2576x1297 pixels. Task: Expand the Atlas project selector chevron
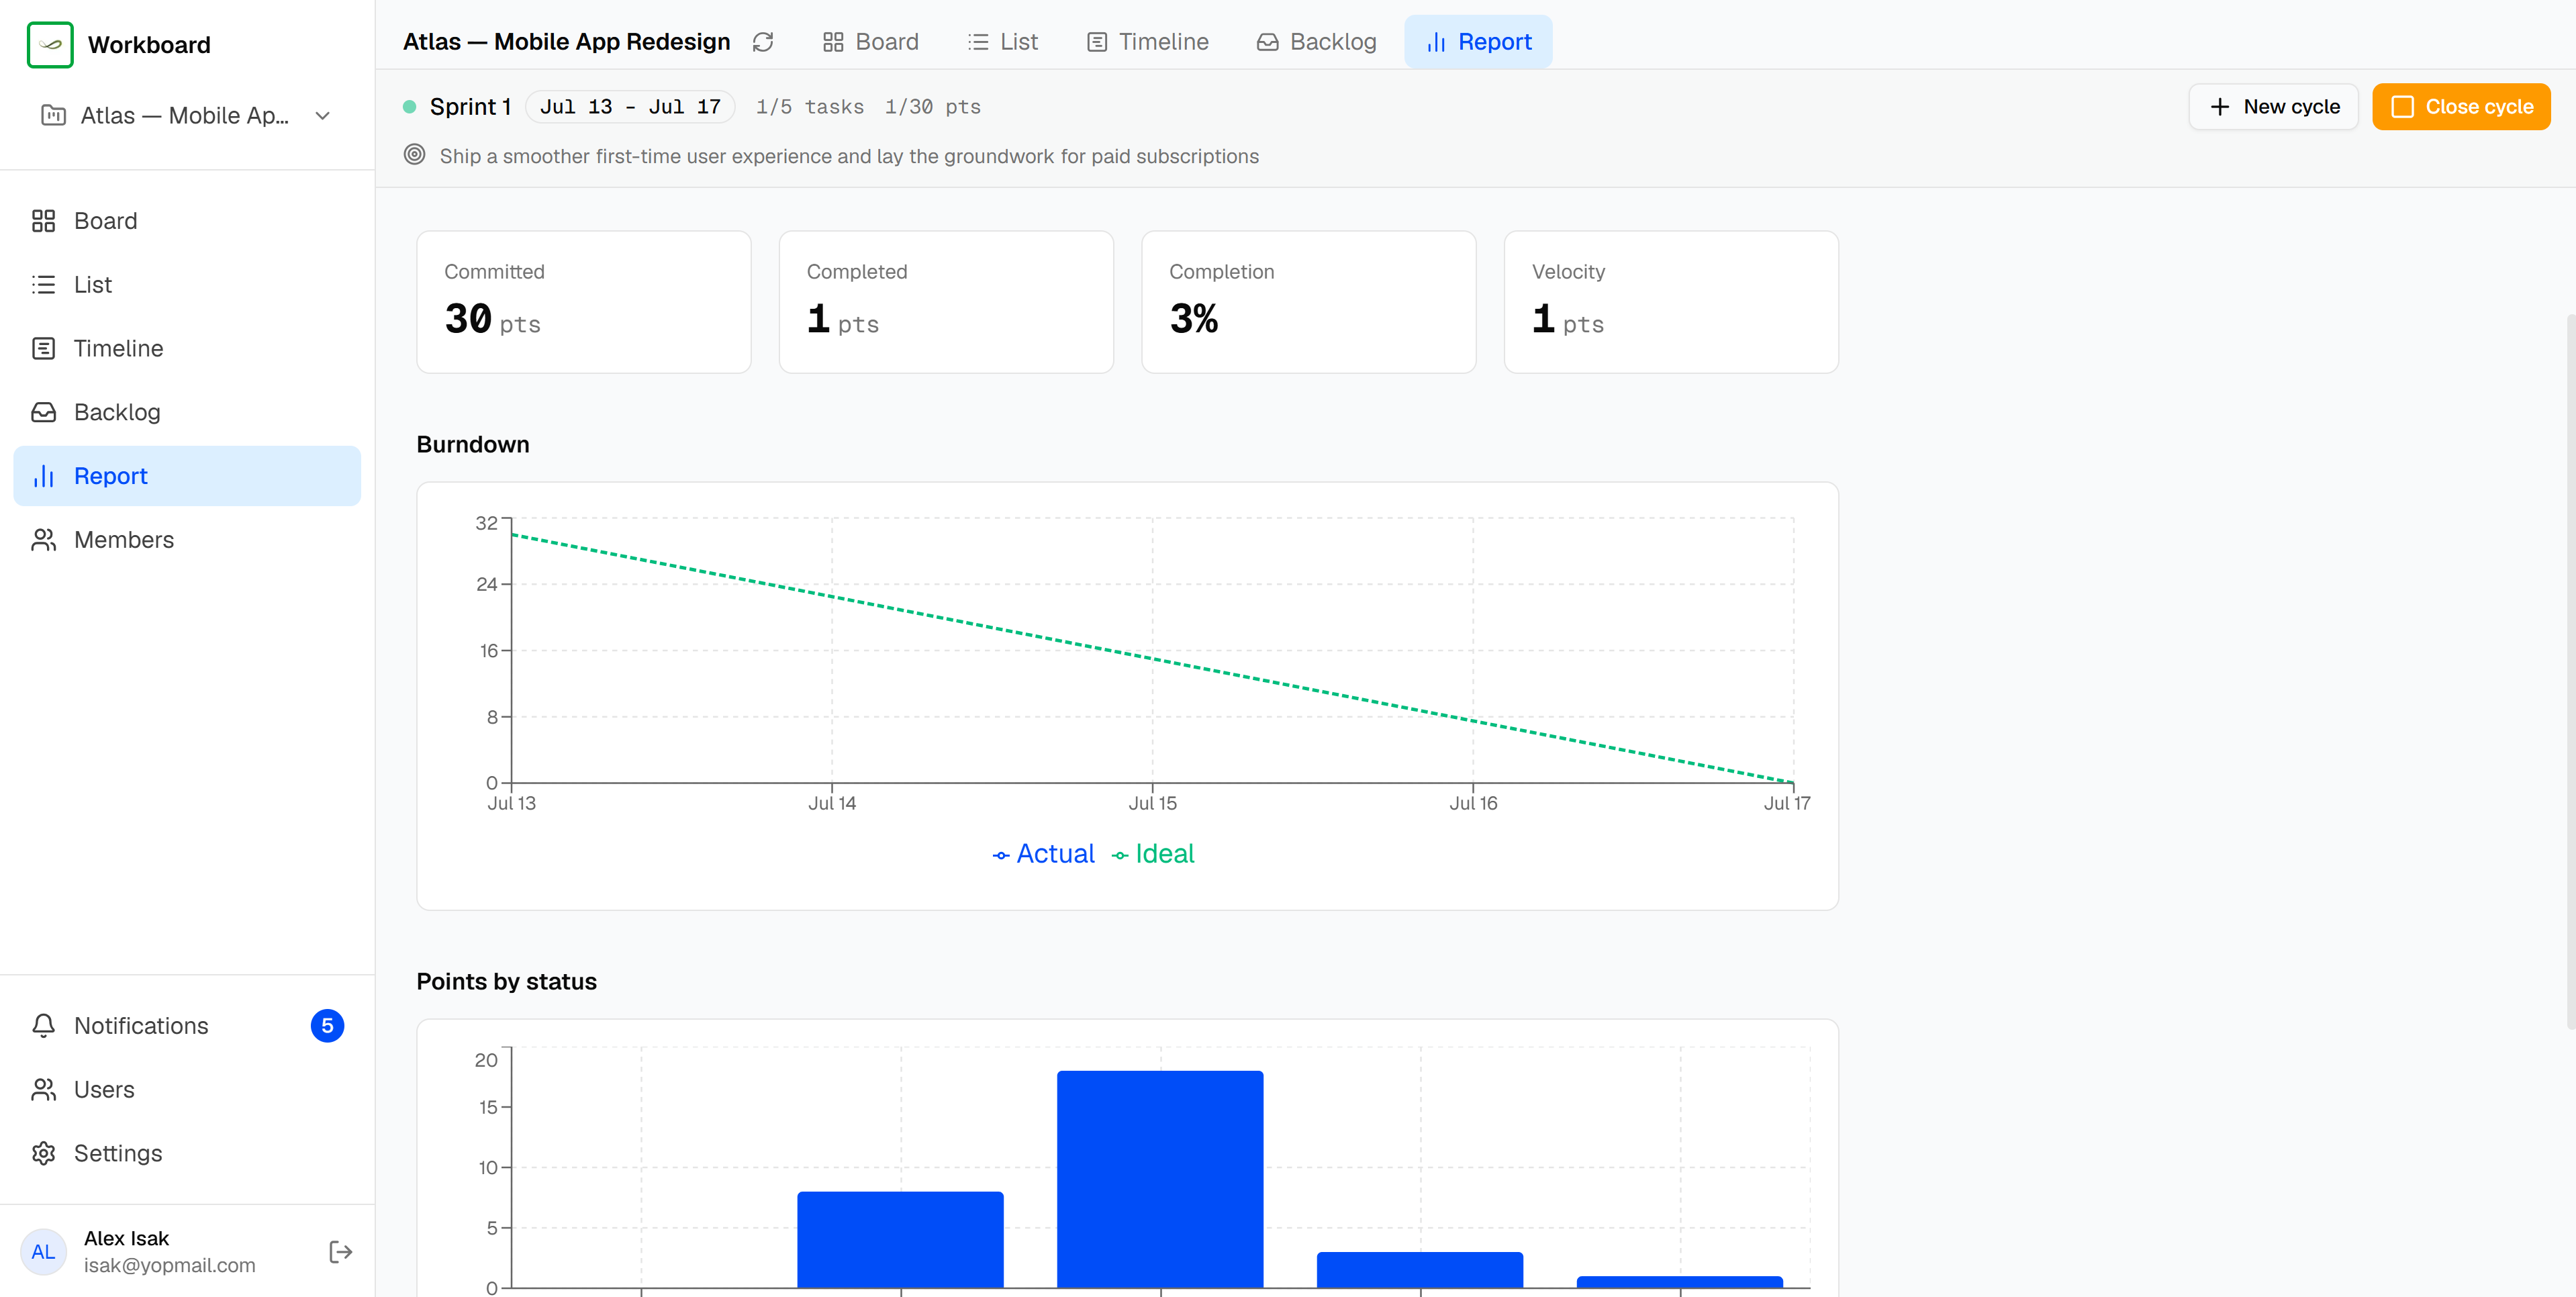pos(322,116)
